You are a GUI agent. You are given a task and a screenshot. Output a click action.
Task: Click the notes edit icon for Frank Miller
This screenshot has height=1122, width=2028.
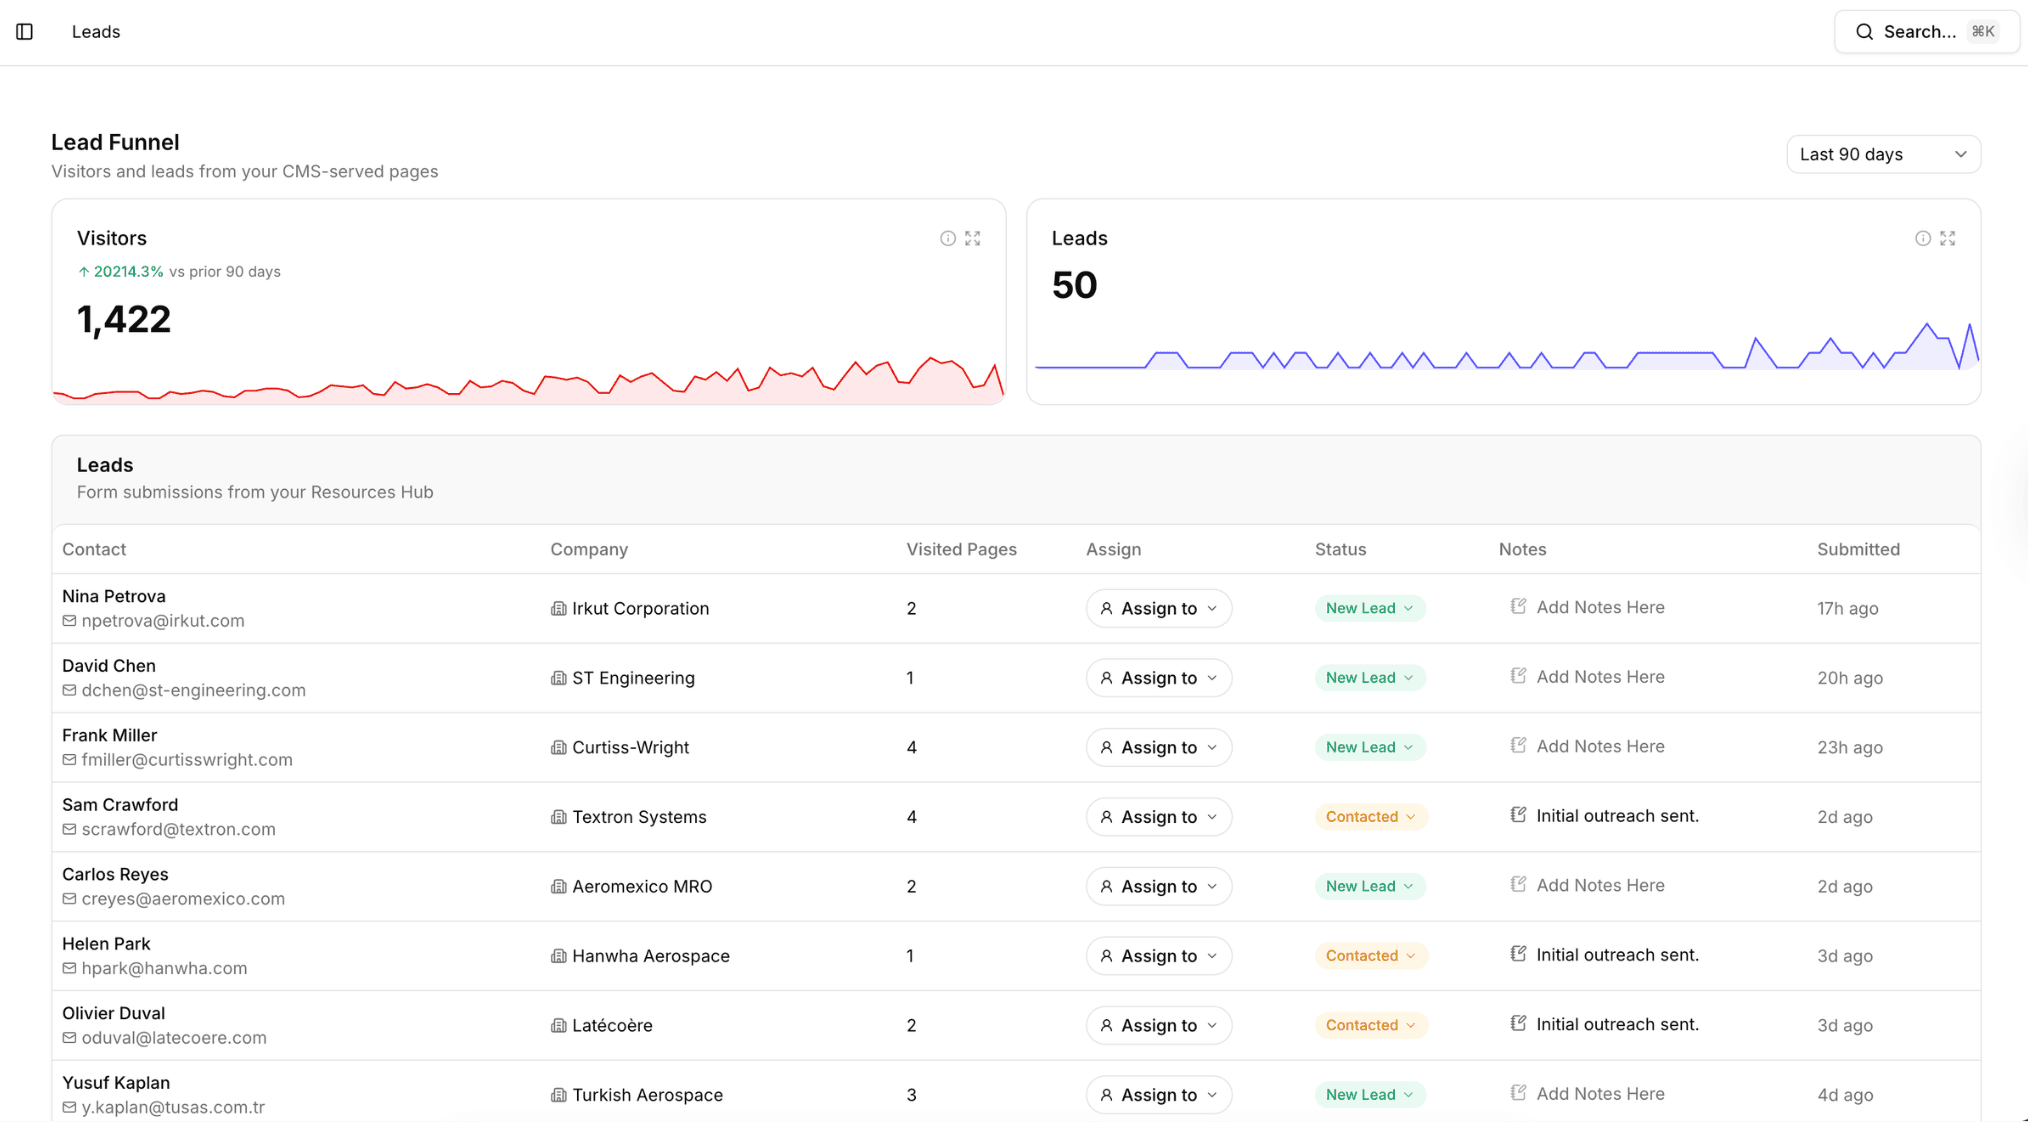click(x=1518, y=745)
